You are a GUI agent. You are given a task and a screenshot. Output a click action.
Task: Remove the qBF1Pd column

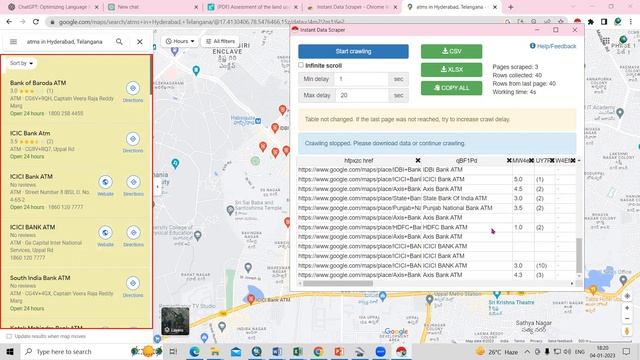point(509,161)
